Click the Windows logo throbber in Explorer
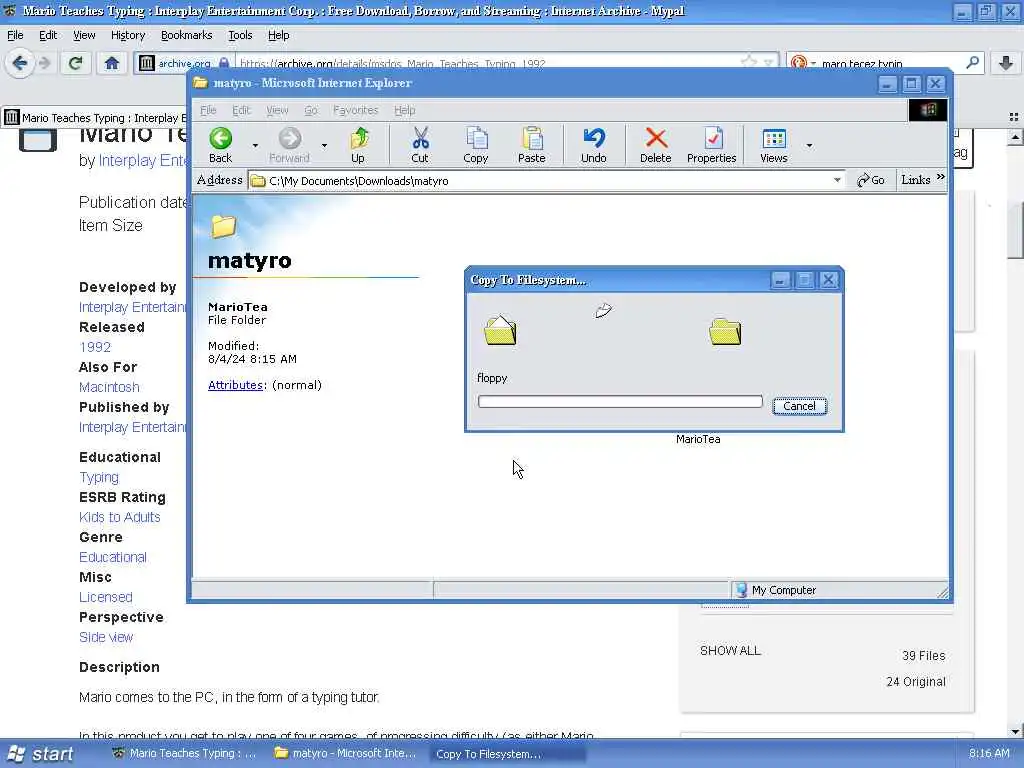Image resolution: width=1024 pixels, height=768 pixels. (927, 110)
